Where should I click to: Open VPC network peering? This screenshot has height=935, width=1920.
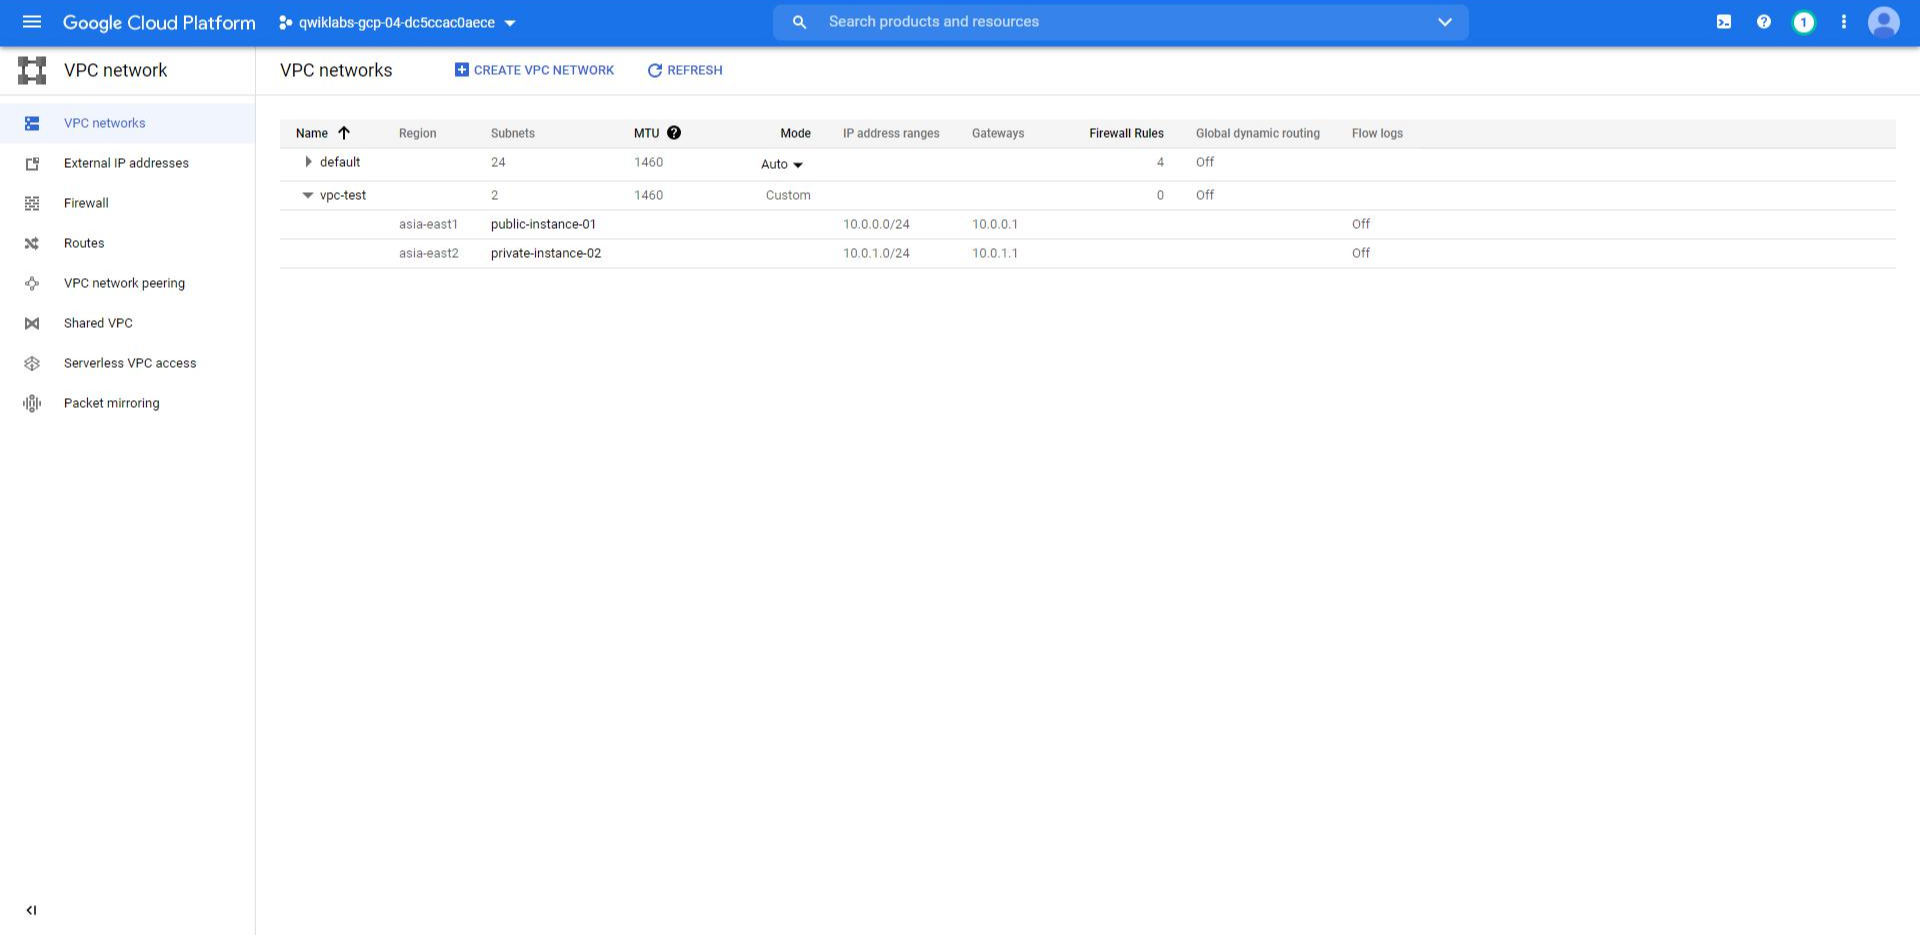pos(124,283)
